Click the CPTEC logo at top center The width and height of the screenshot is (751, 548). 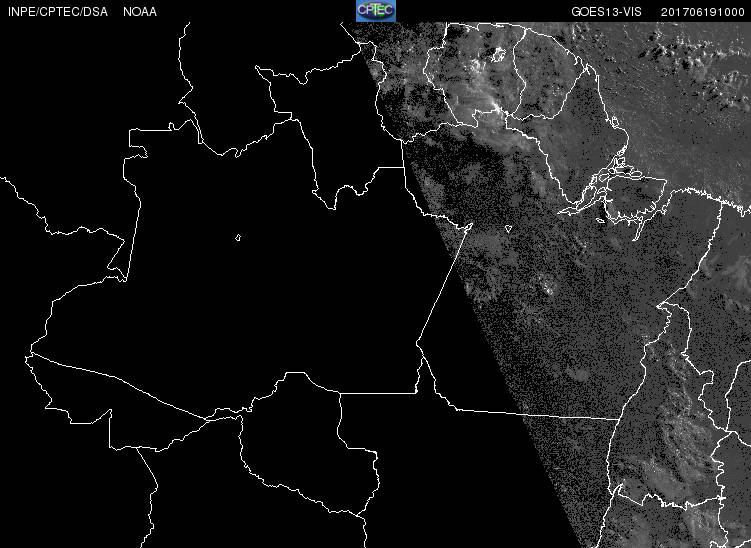point(376,11)
